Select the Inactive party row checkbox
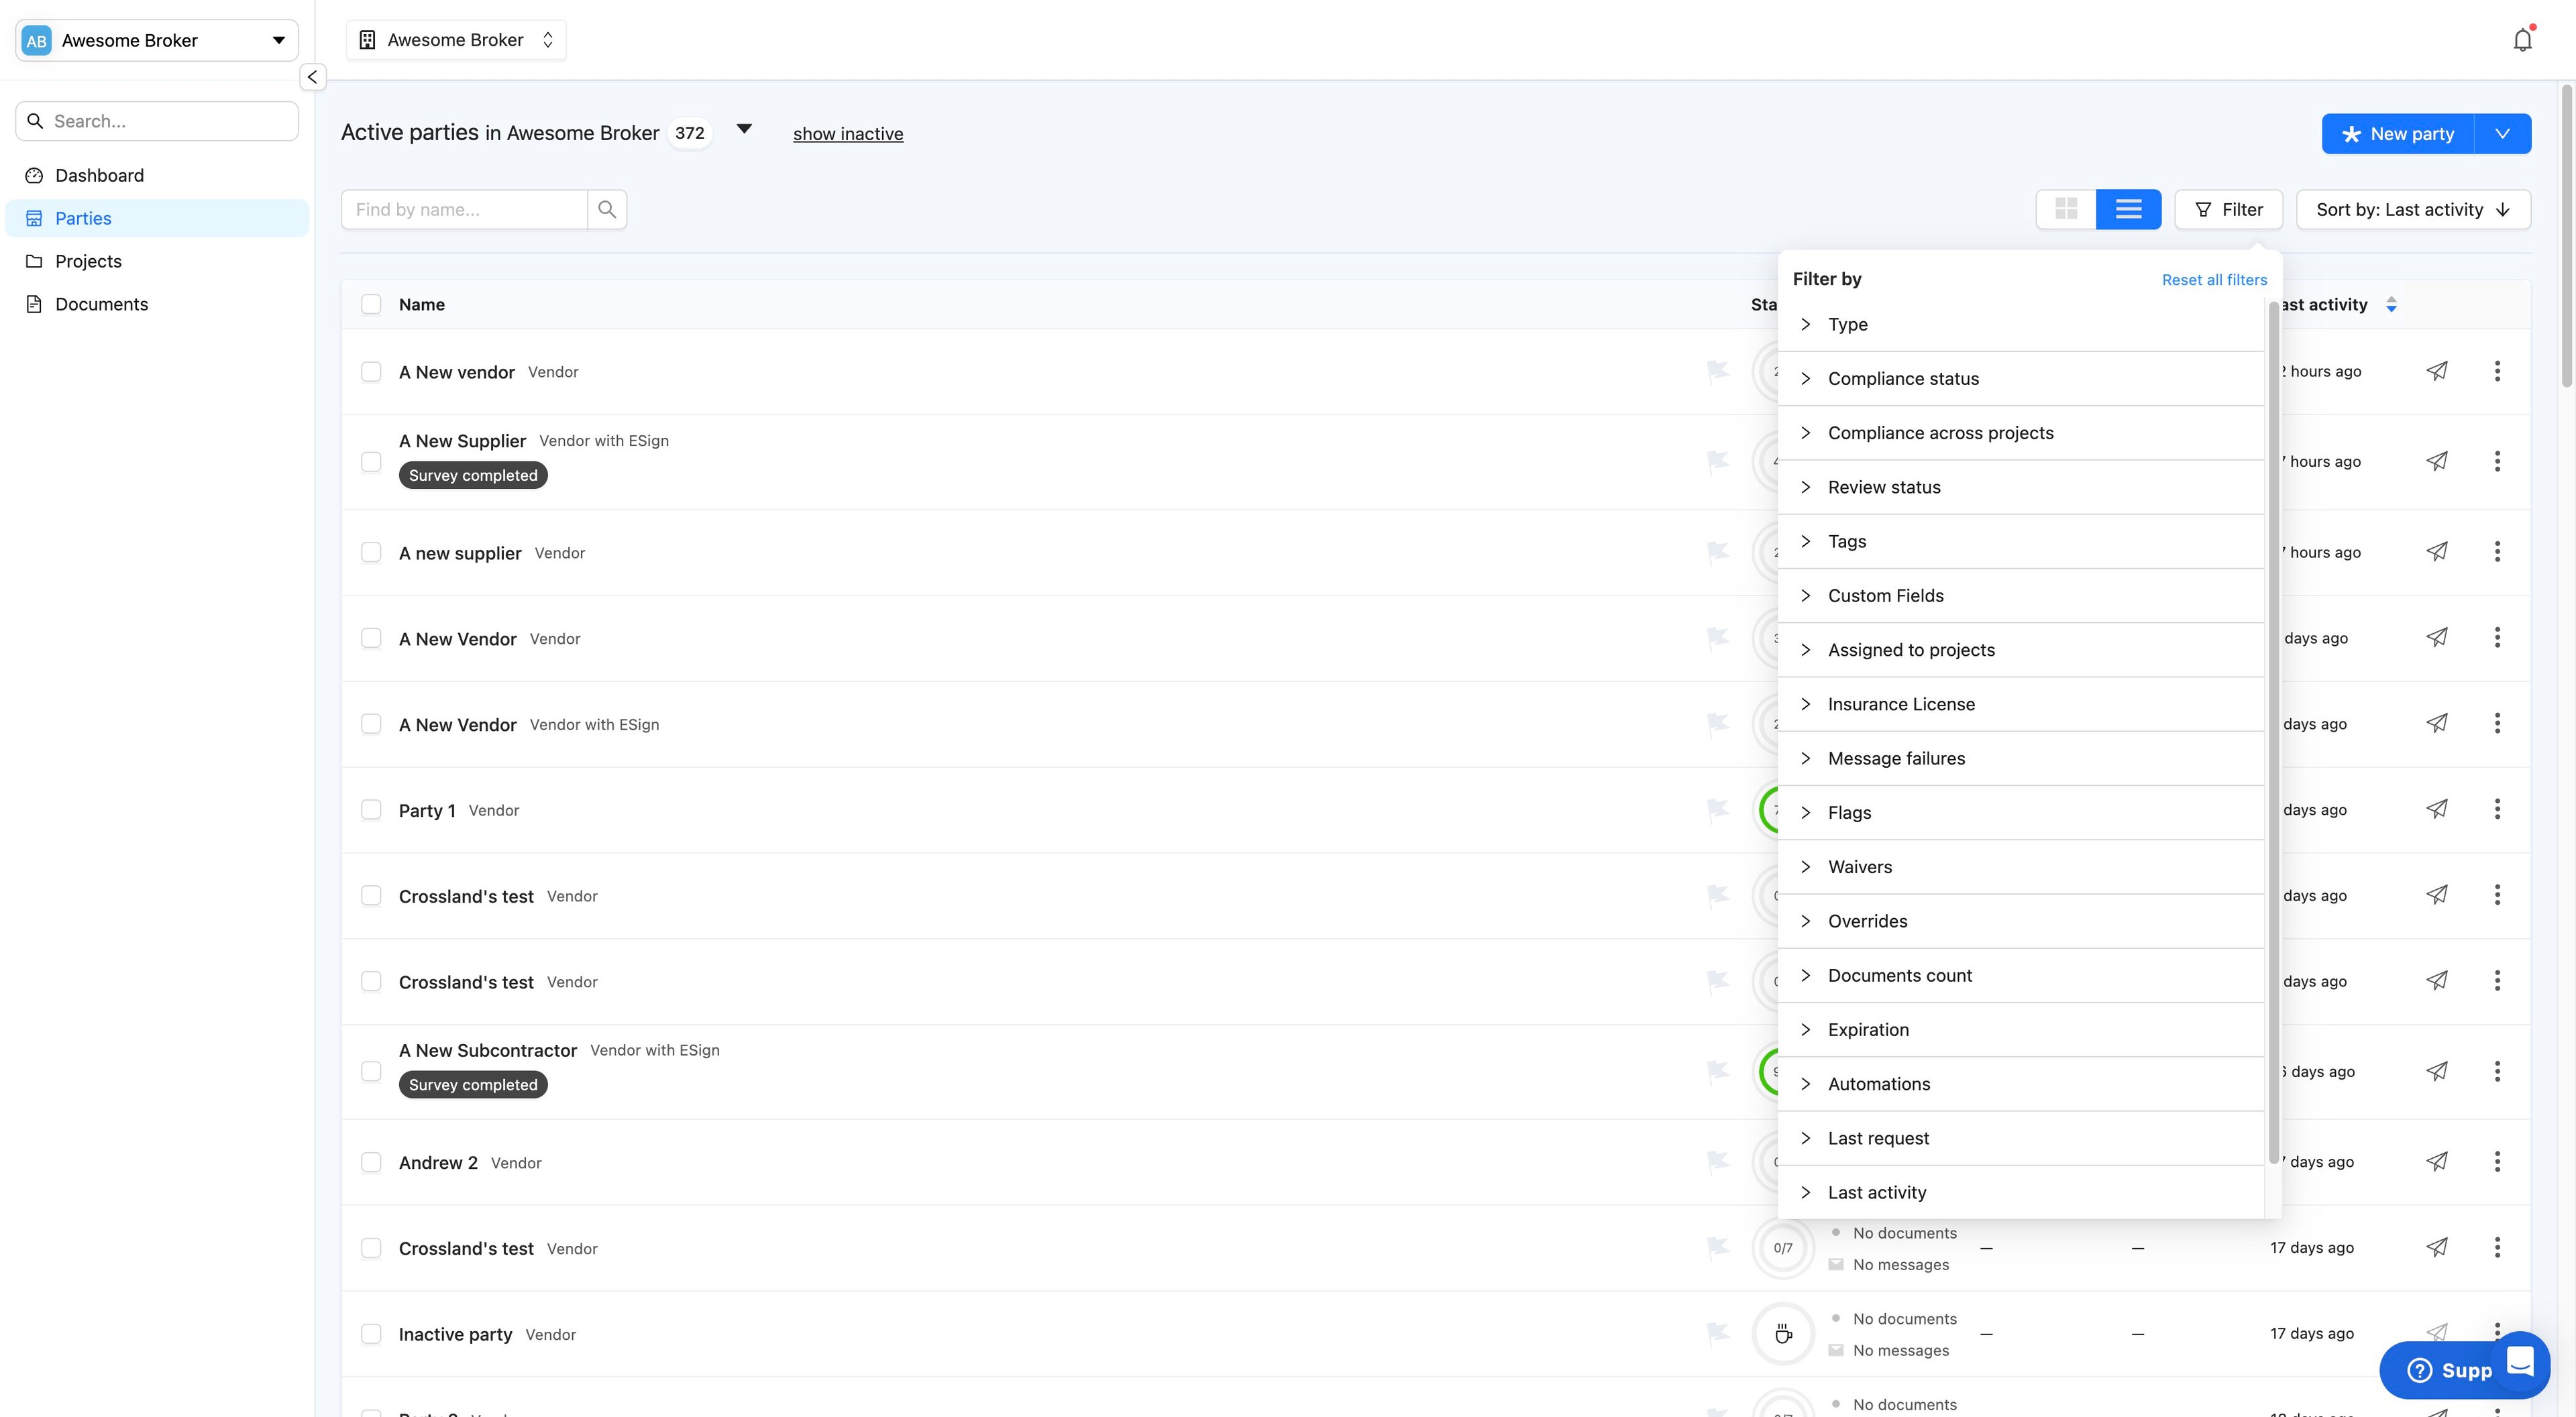Image resolution: width=2576 pixels, height=1417 pixels. point(371,1334)
